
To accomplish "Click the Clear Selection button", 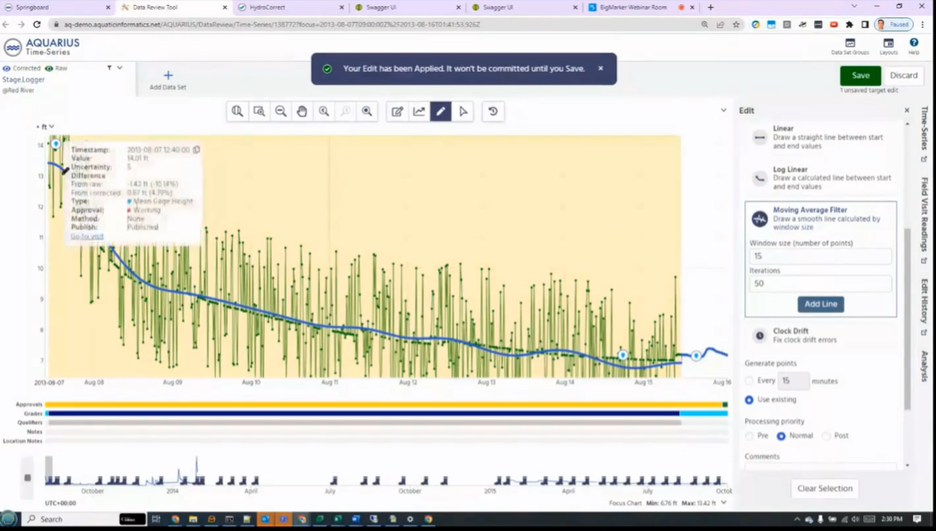I will point(824,488).
